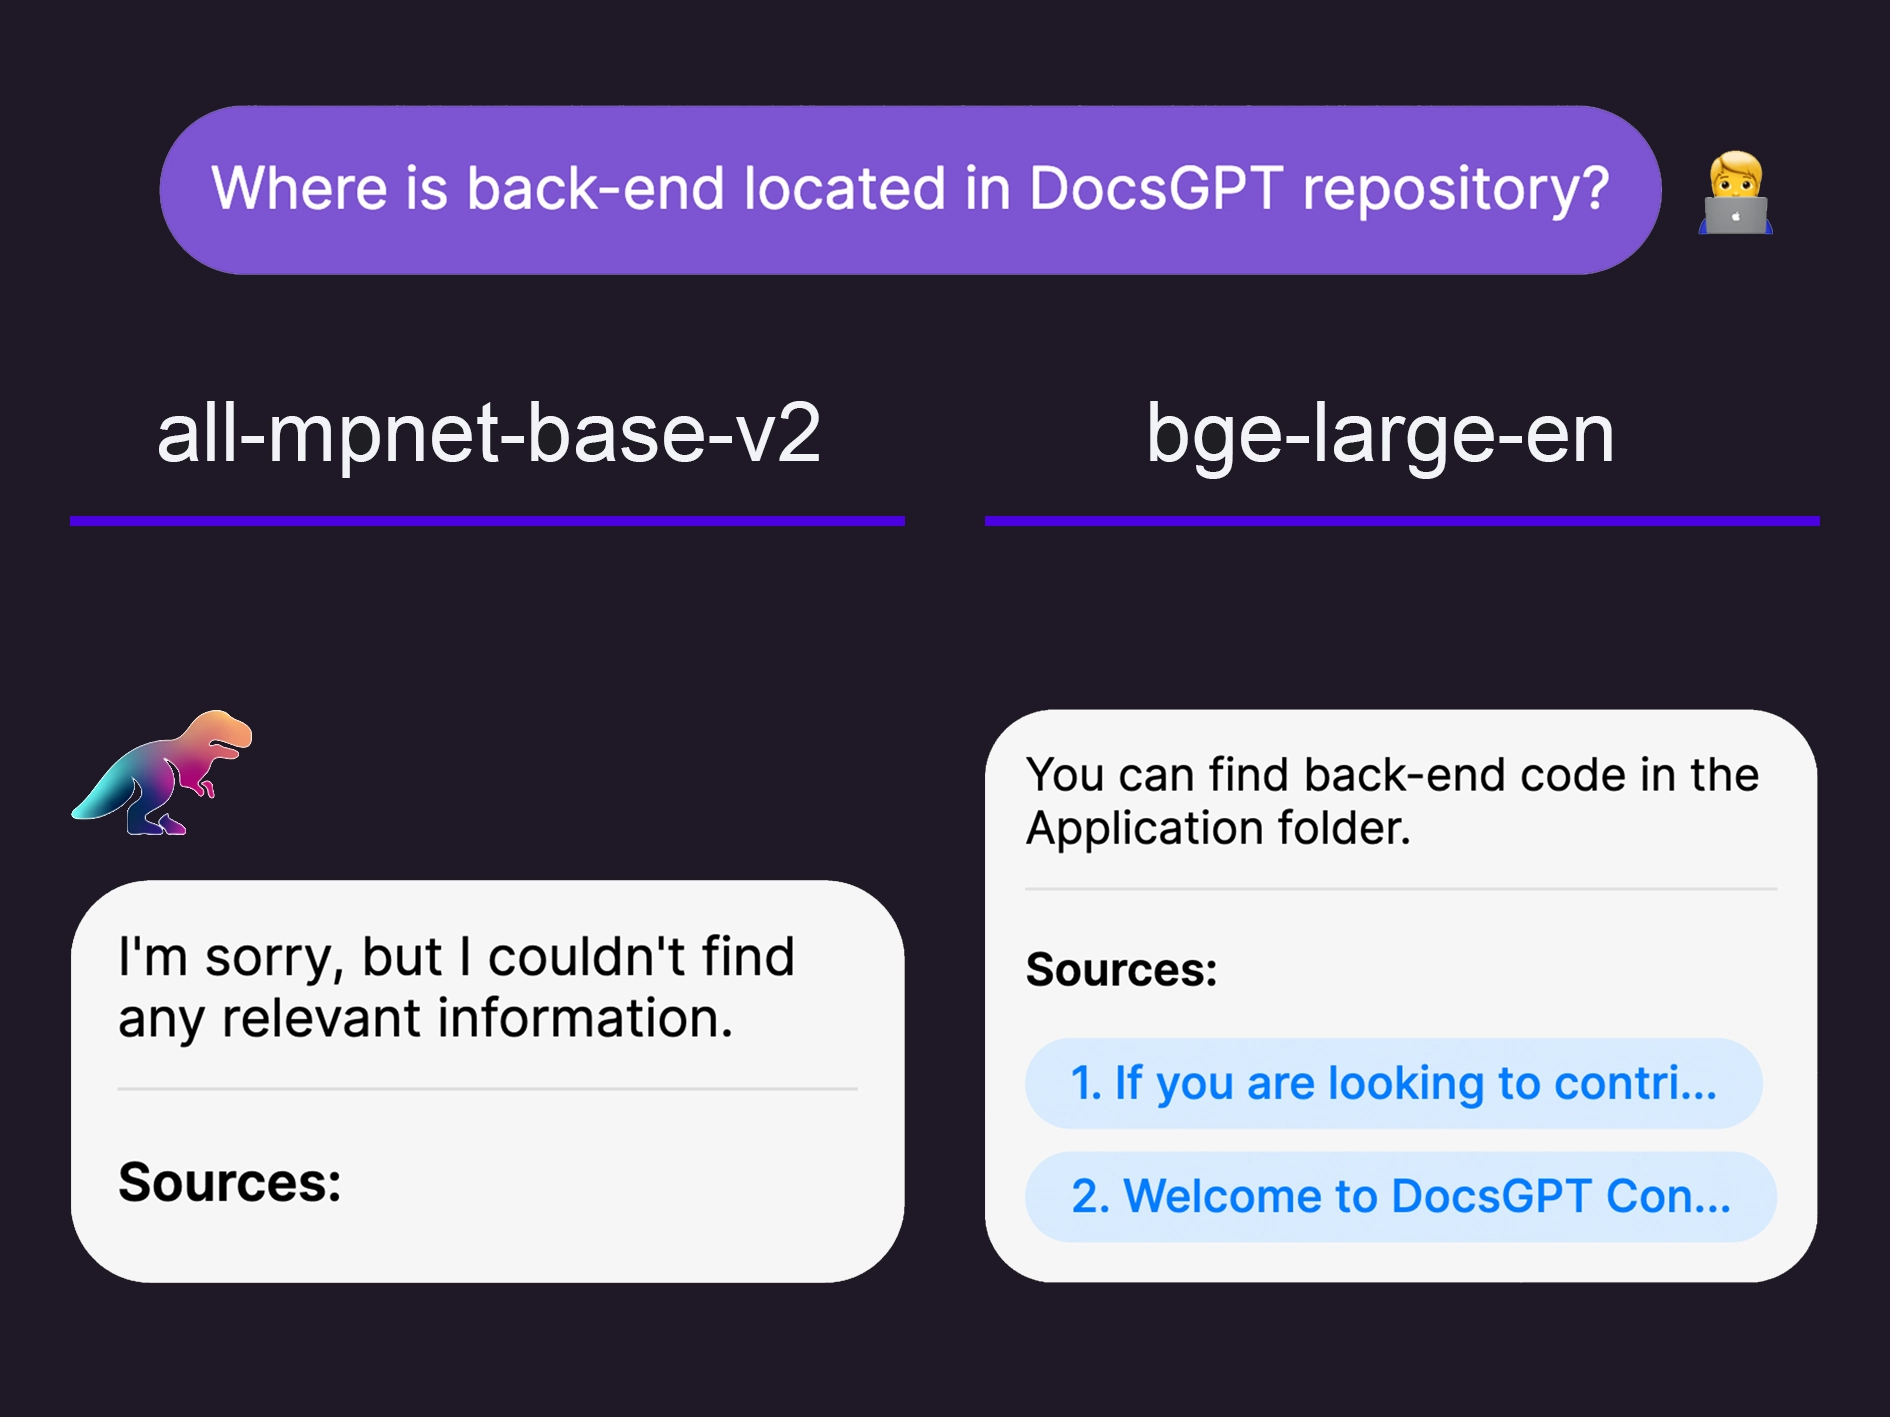Click 'any relevant information.' text in left card

tap(426, 1018)
